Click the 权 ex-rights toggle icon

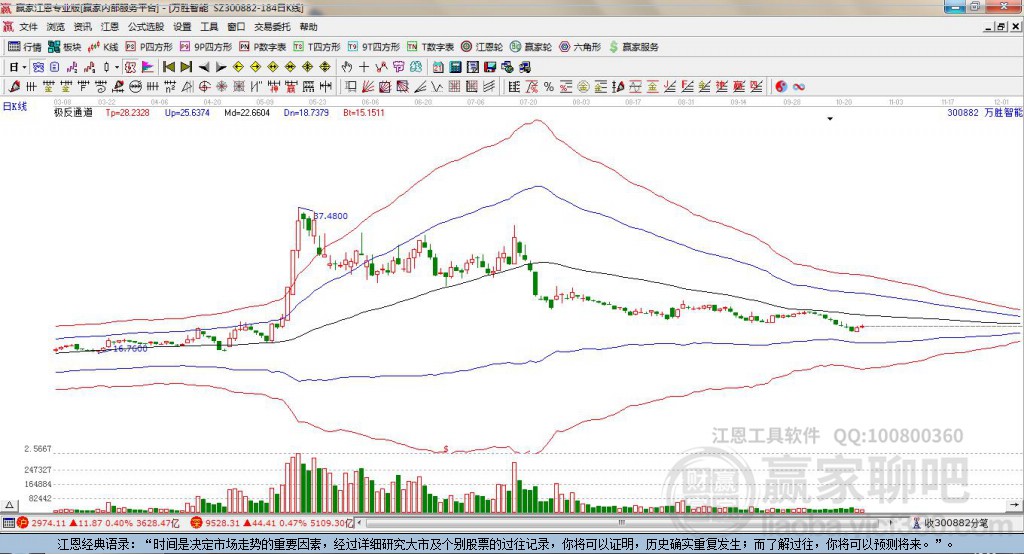tap(130, 67)
